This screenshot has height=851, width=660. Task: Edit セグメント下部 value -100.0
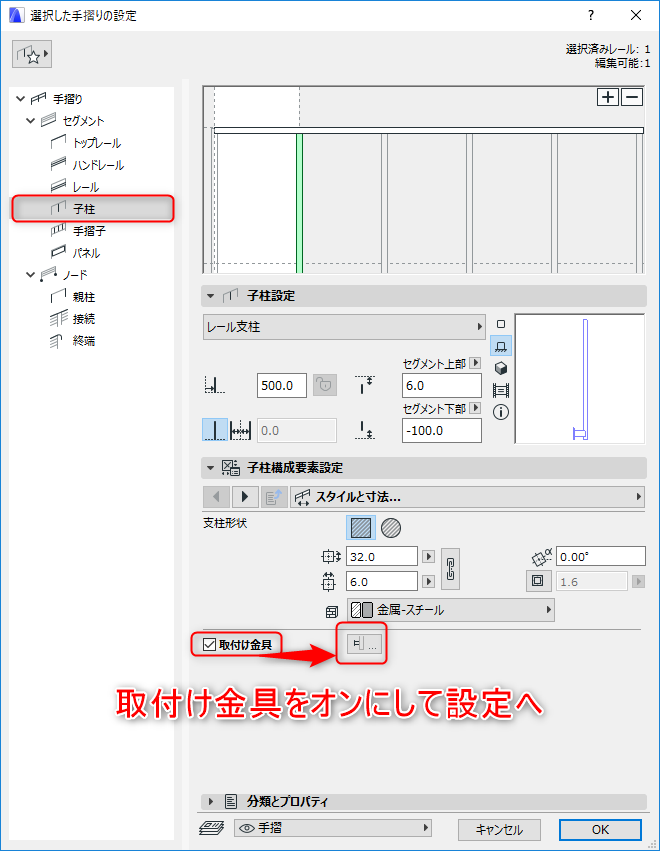(x=442, y=430)
